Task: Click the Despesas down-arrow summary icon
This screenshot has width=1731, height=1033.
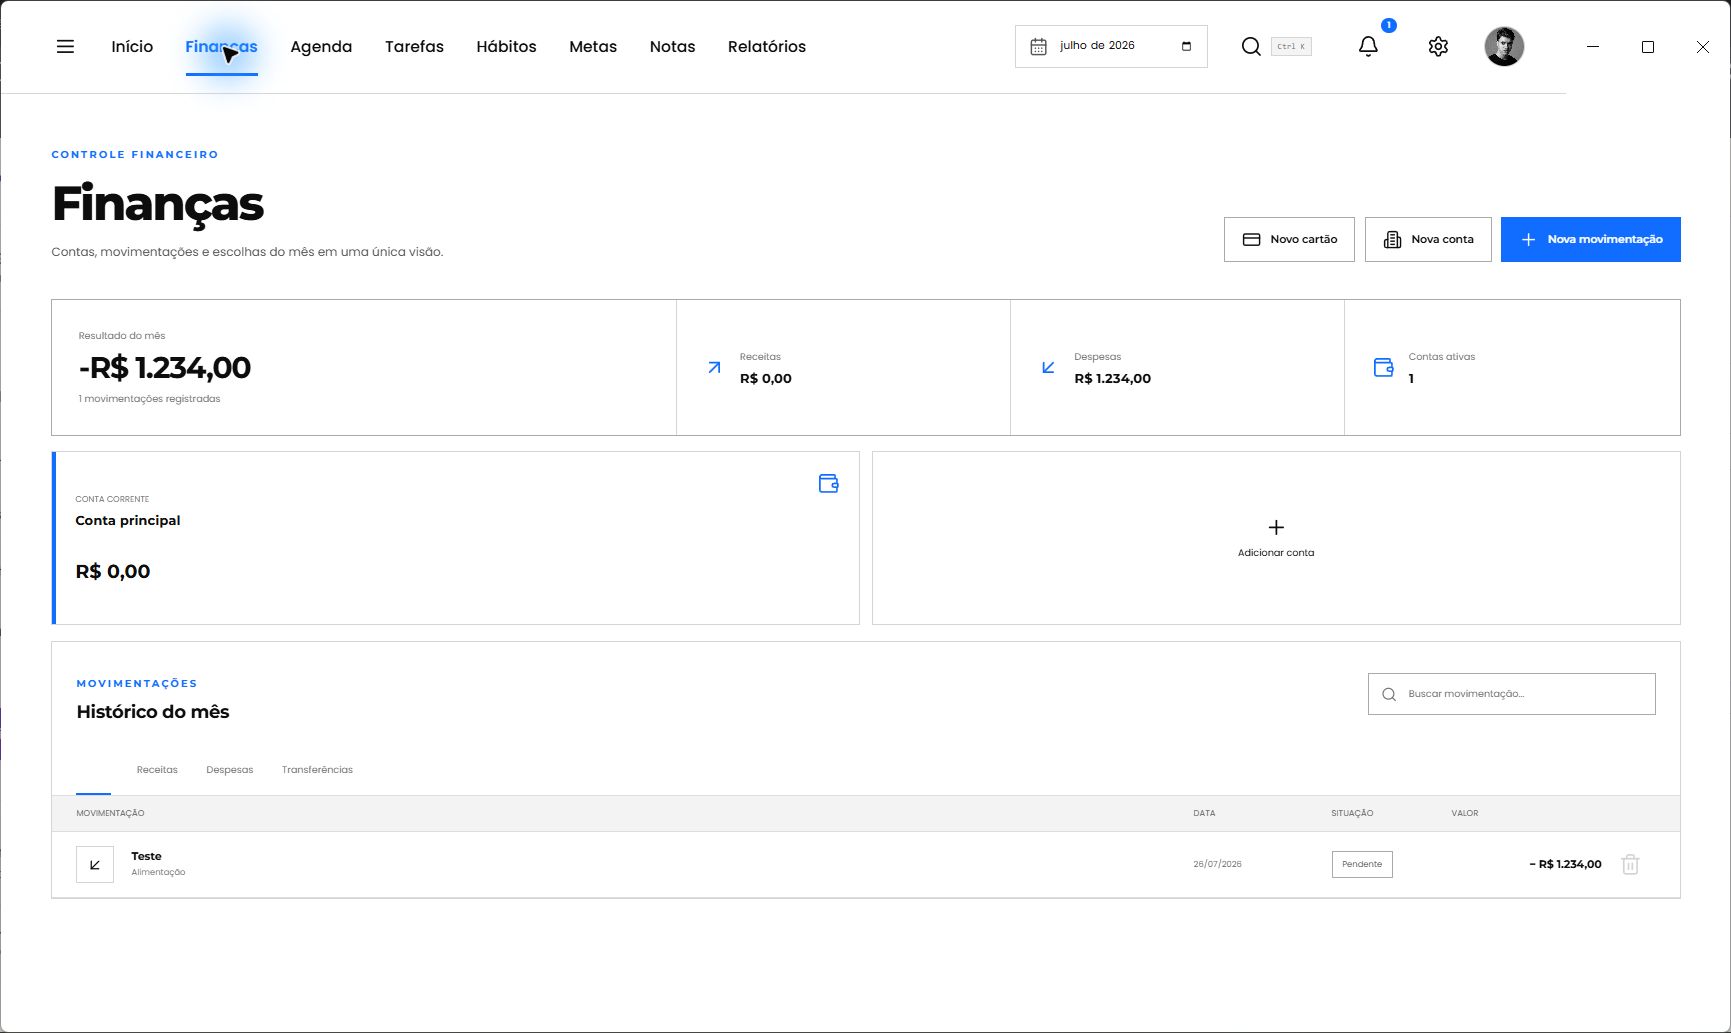Action: click(1048, 367)
